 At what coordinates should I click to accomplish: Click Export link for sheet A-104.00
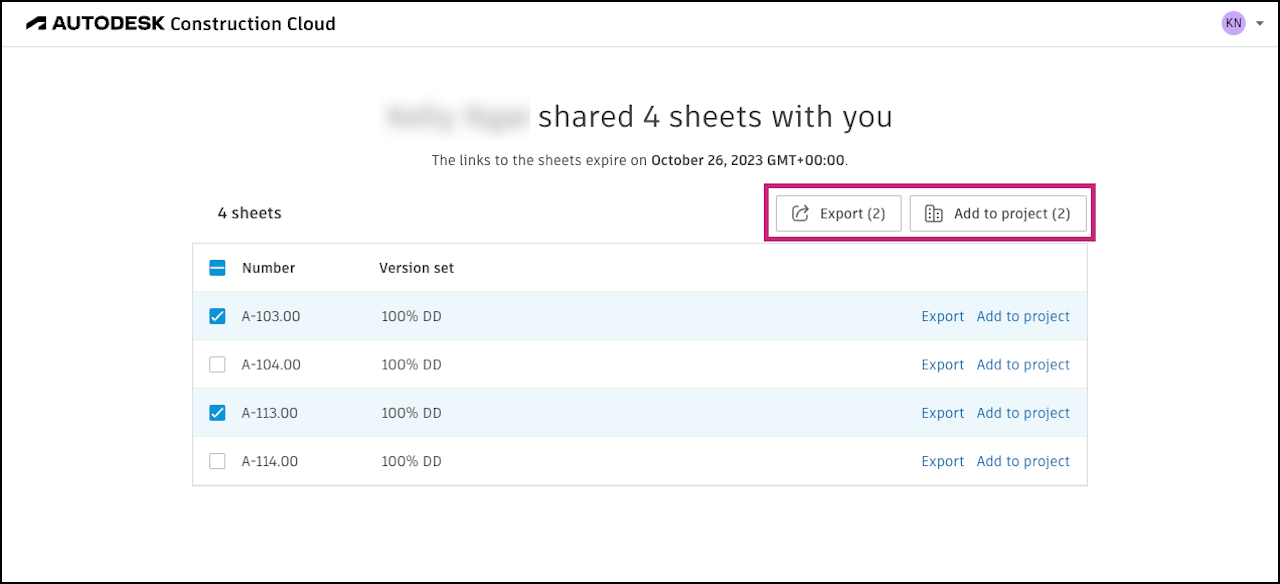pyautogui.click(x=942, y=365)
